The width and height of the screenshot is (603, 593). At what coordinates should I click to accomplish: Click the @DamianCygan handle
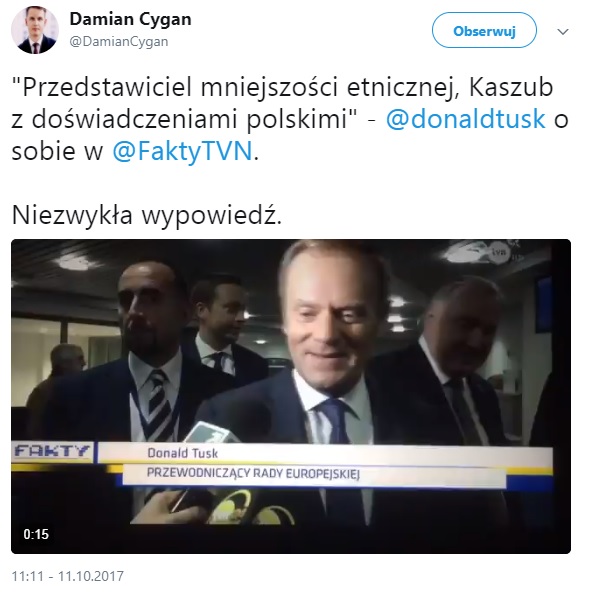(118, 42)
